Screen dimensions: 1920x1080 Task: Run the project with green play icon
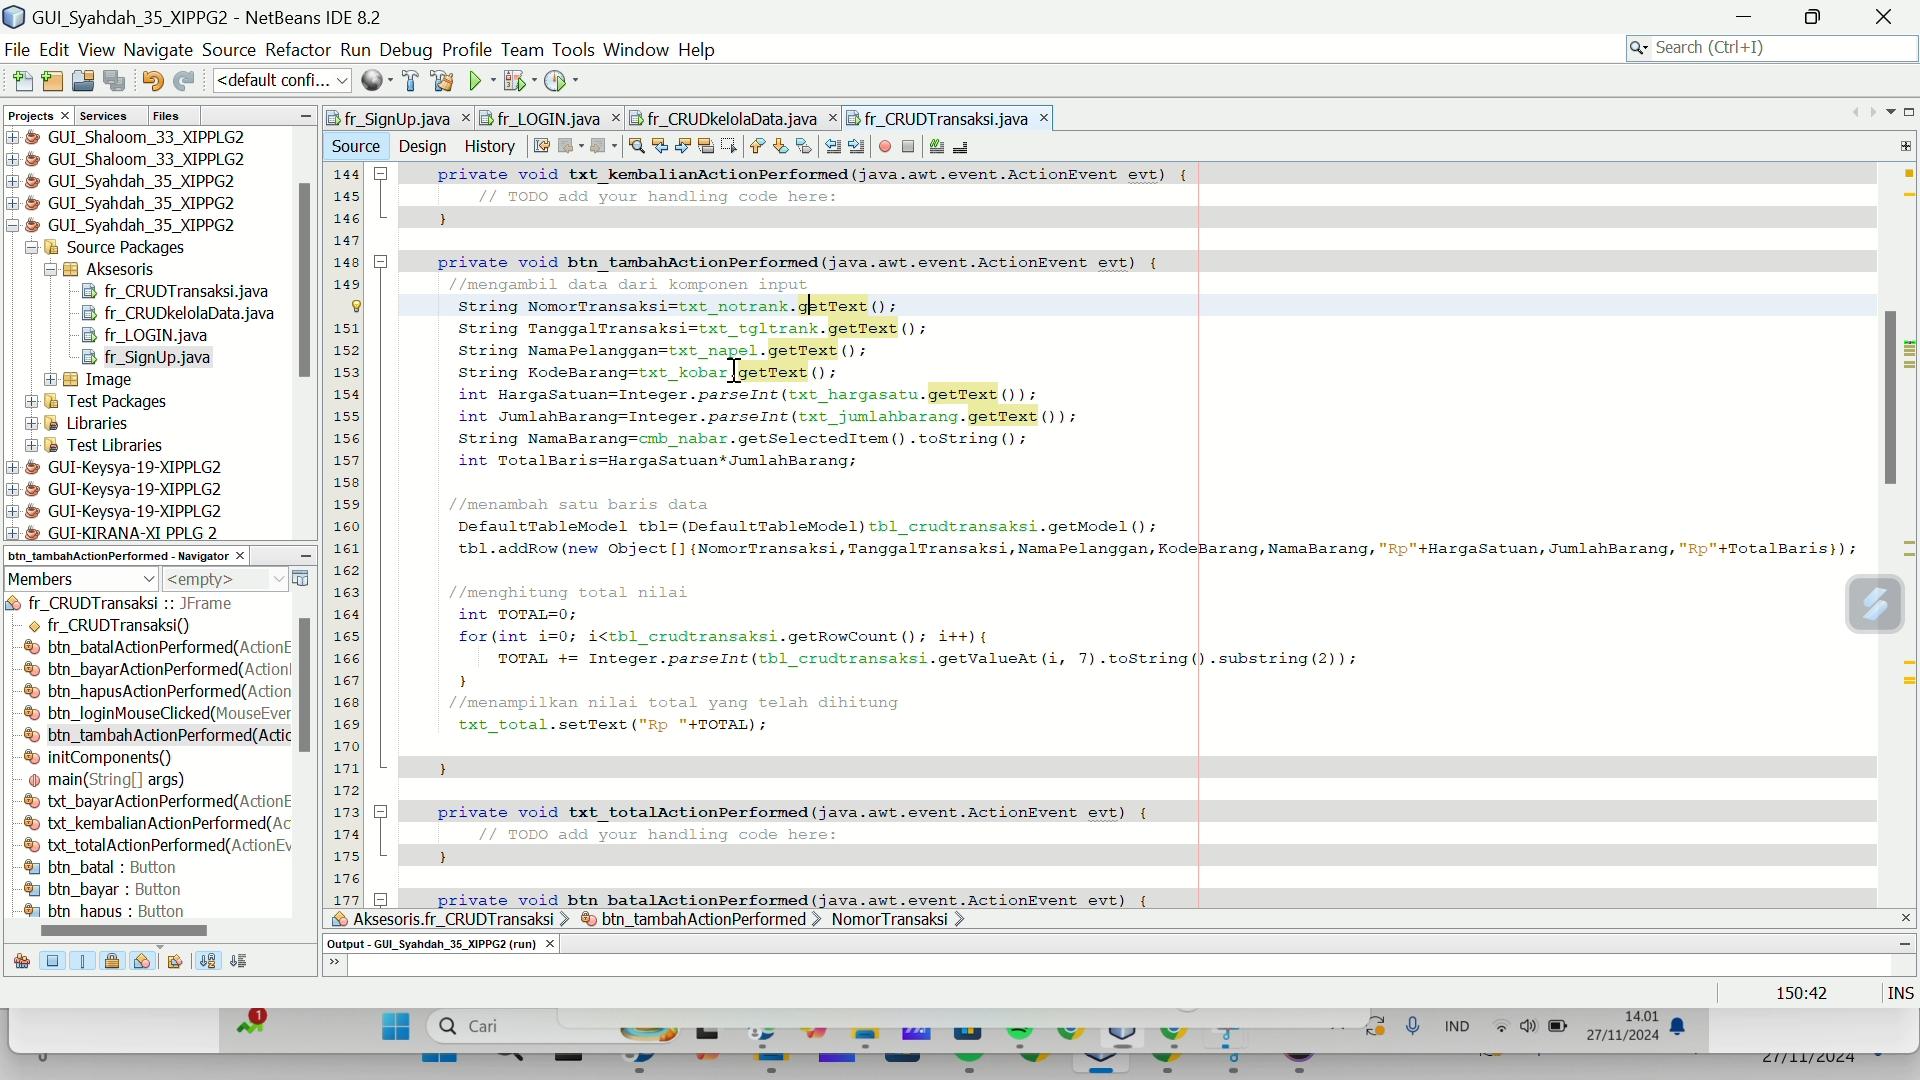pyautogui.click(x=476, y=81)
